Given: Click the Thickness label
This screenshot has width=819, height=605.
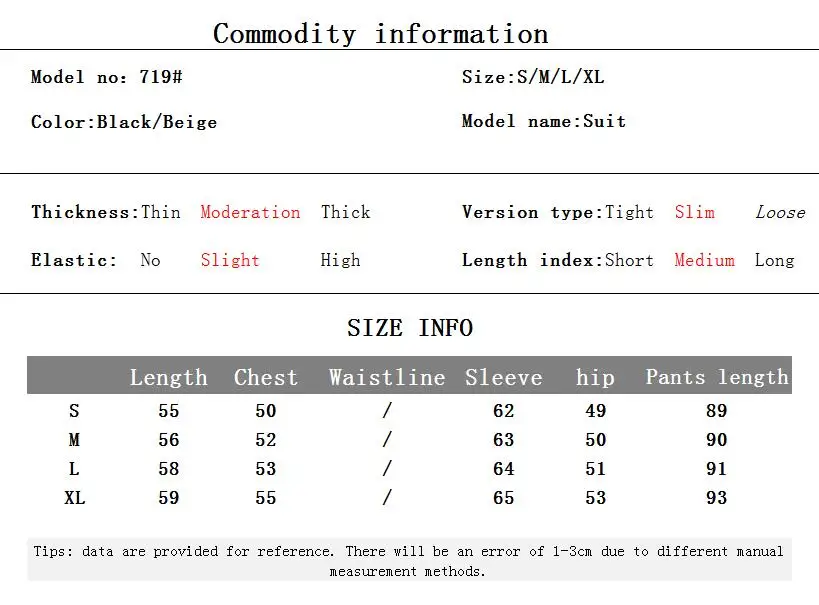Looking at the screenshot, I should click(x=86, y=212).
